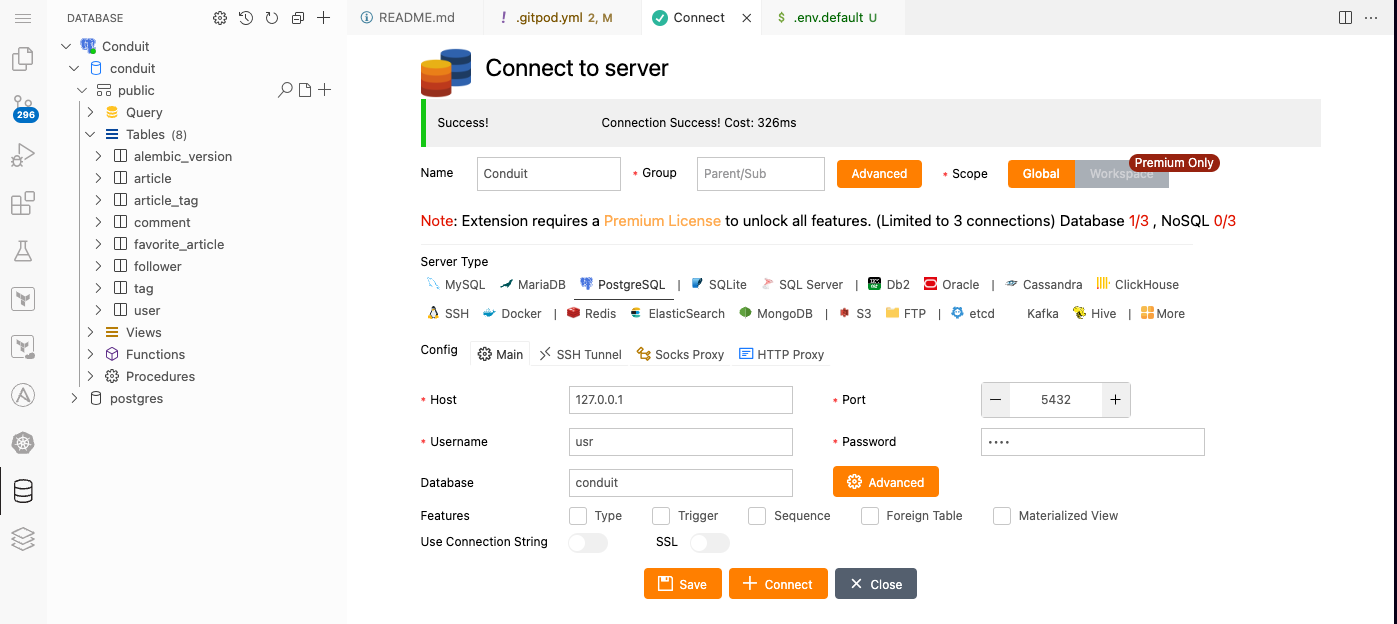Screen dimensions: 1397x624
Task: Expand the postgres database node
Action: pyautogui.click(x=74, y=398)
